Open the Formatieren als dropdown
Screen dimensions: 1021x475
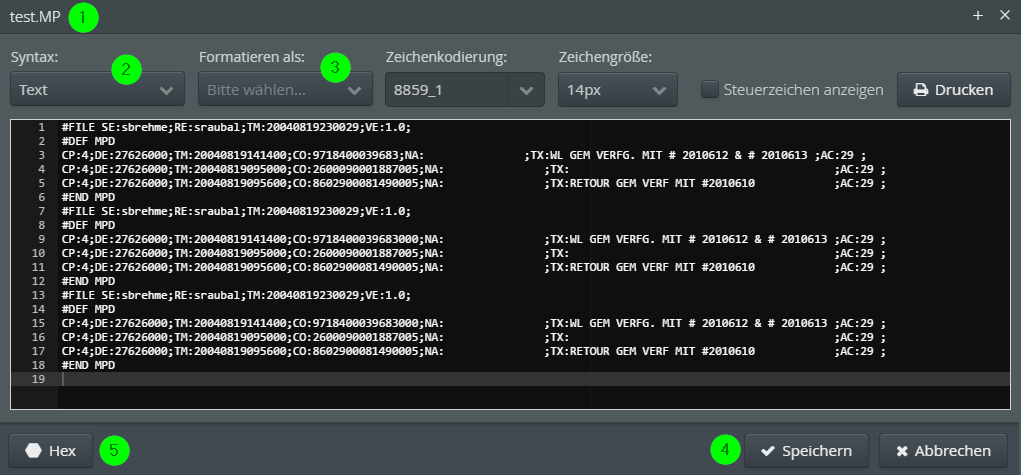(x=285, y=89)
